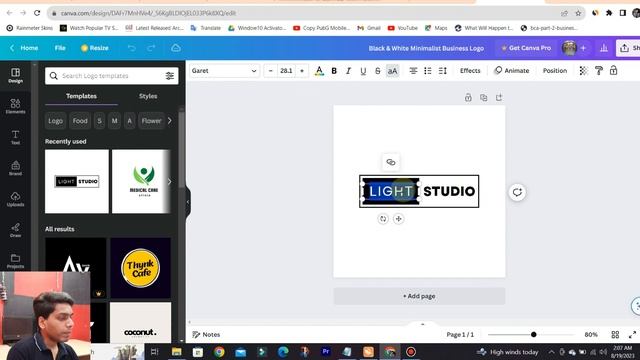Toggle underline formatting
The image size is (640, 360).
click(363, 71)
